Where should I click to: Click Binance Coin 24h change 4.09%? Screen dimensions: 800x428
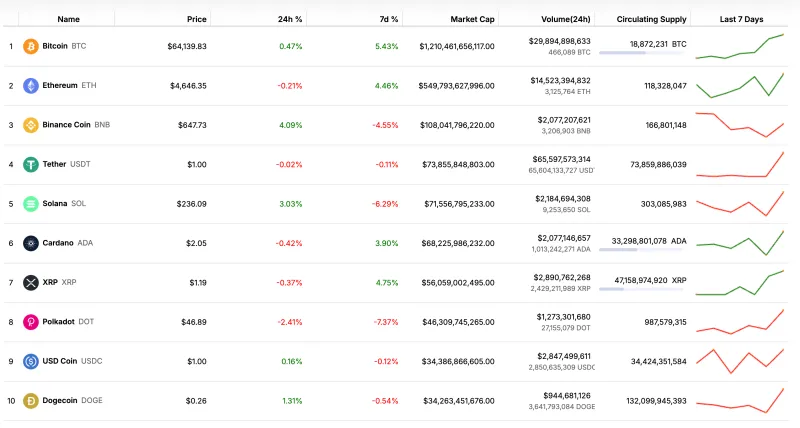click(x=290, y=125)
